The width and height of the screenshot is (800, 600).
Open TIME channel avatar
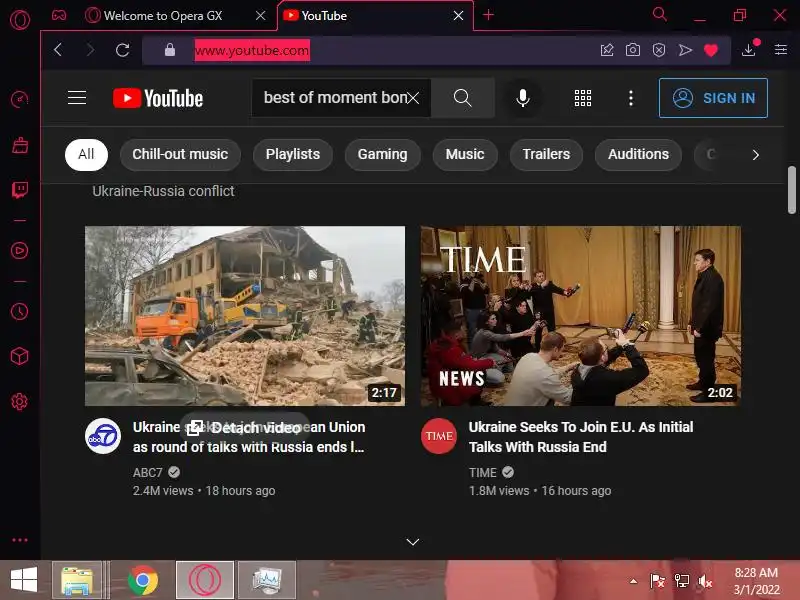(x=439, y=436)
